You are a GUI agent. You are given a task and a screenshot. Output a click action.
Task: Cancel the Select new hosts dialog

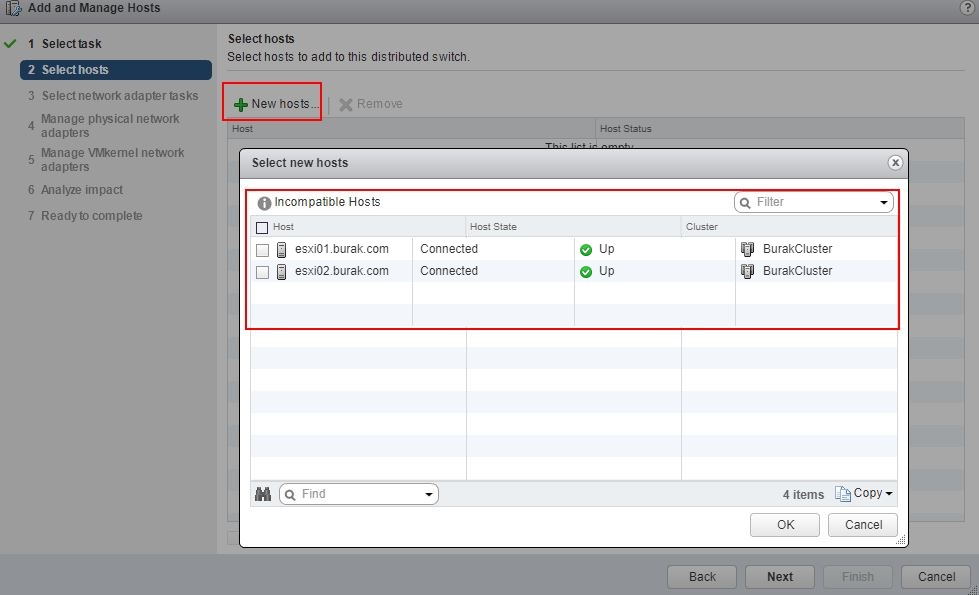click(x=863, y=525)
